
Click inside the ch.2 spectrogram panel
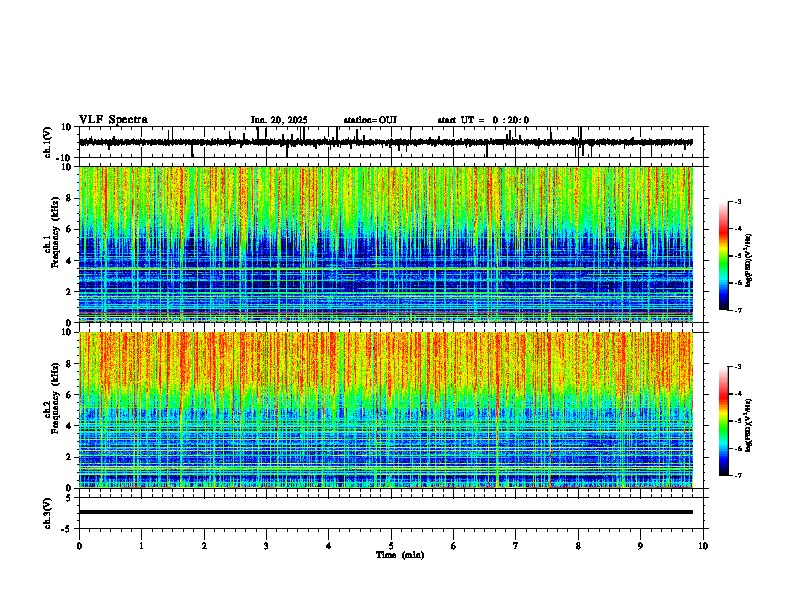386,410
